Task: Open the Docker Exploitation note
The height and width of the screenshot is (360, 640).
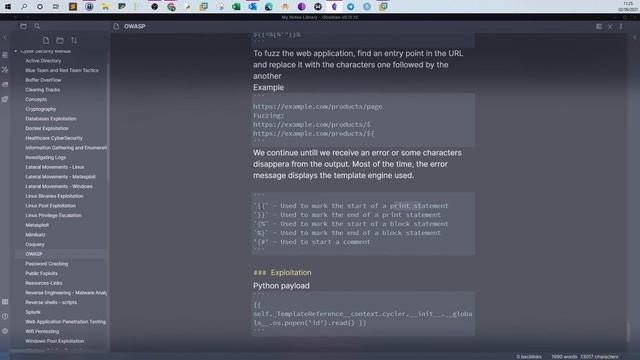Action: (47, 128)
